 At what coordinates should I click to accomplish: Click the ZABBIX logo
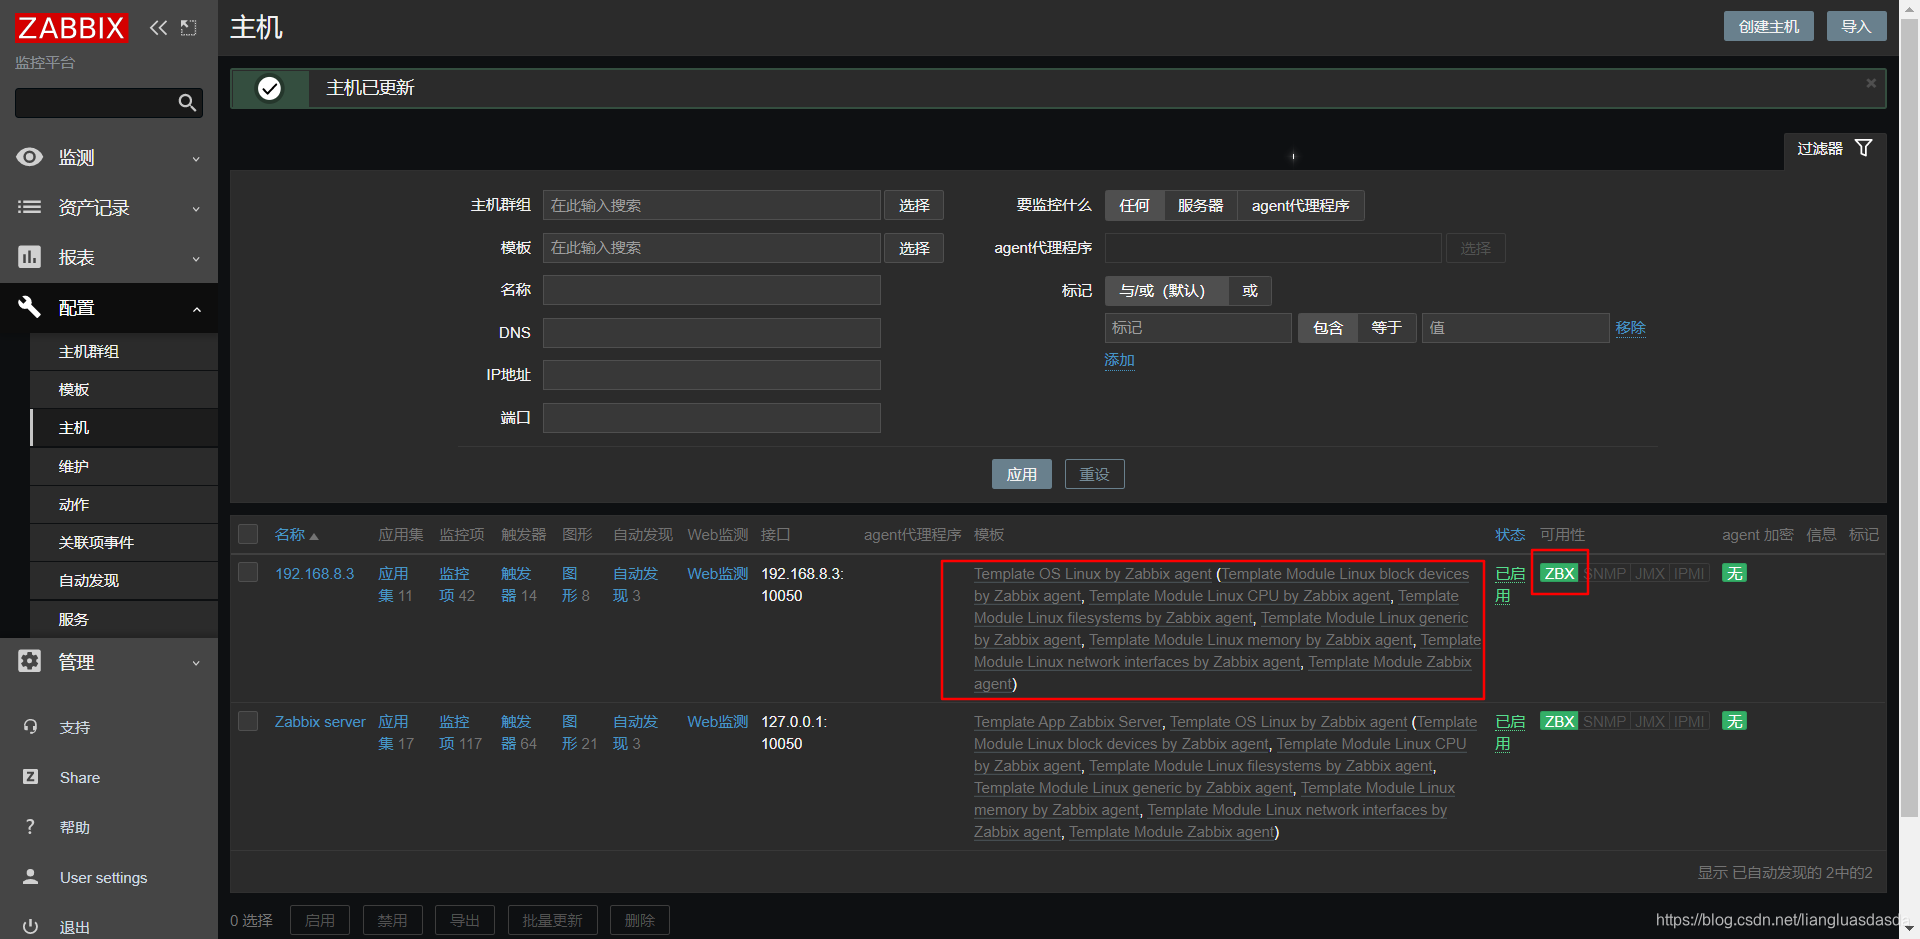pyautogui.click(x=71, y=28)
